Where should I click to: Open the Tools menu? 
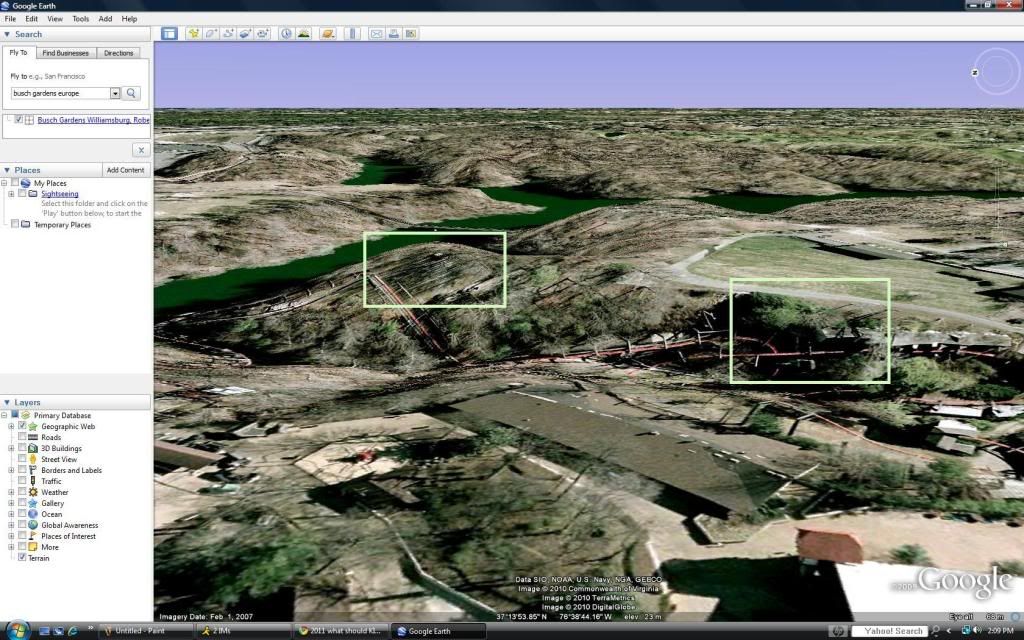80,19
